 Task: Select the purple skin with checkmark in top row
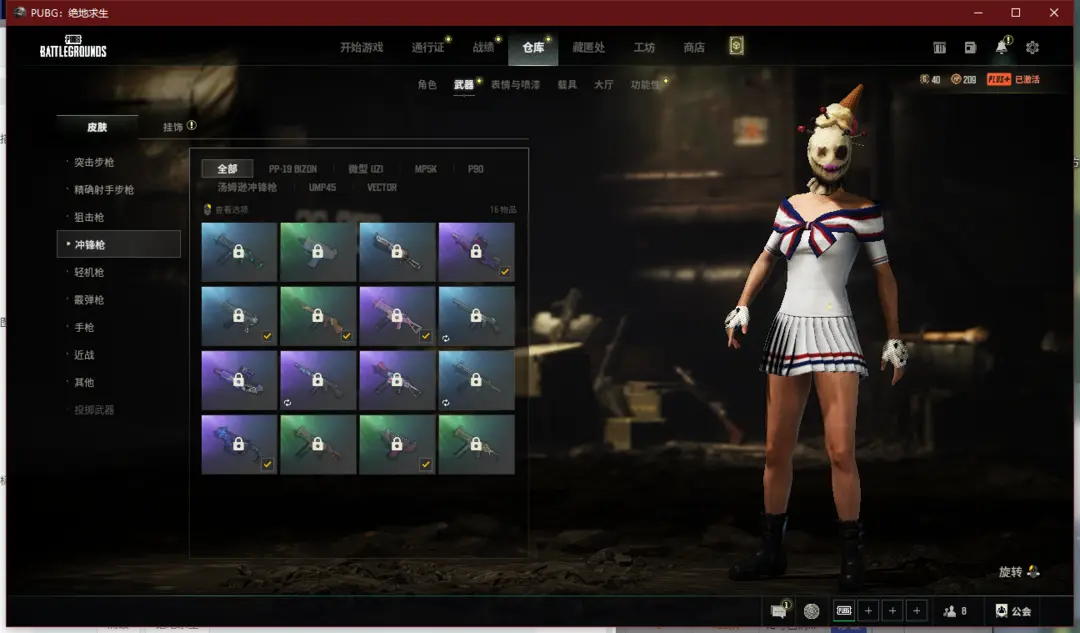point(476,252)
